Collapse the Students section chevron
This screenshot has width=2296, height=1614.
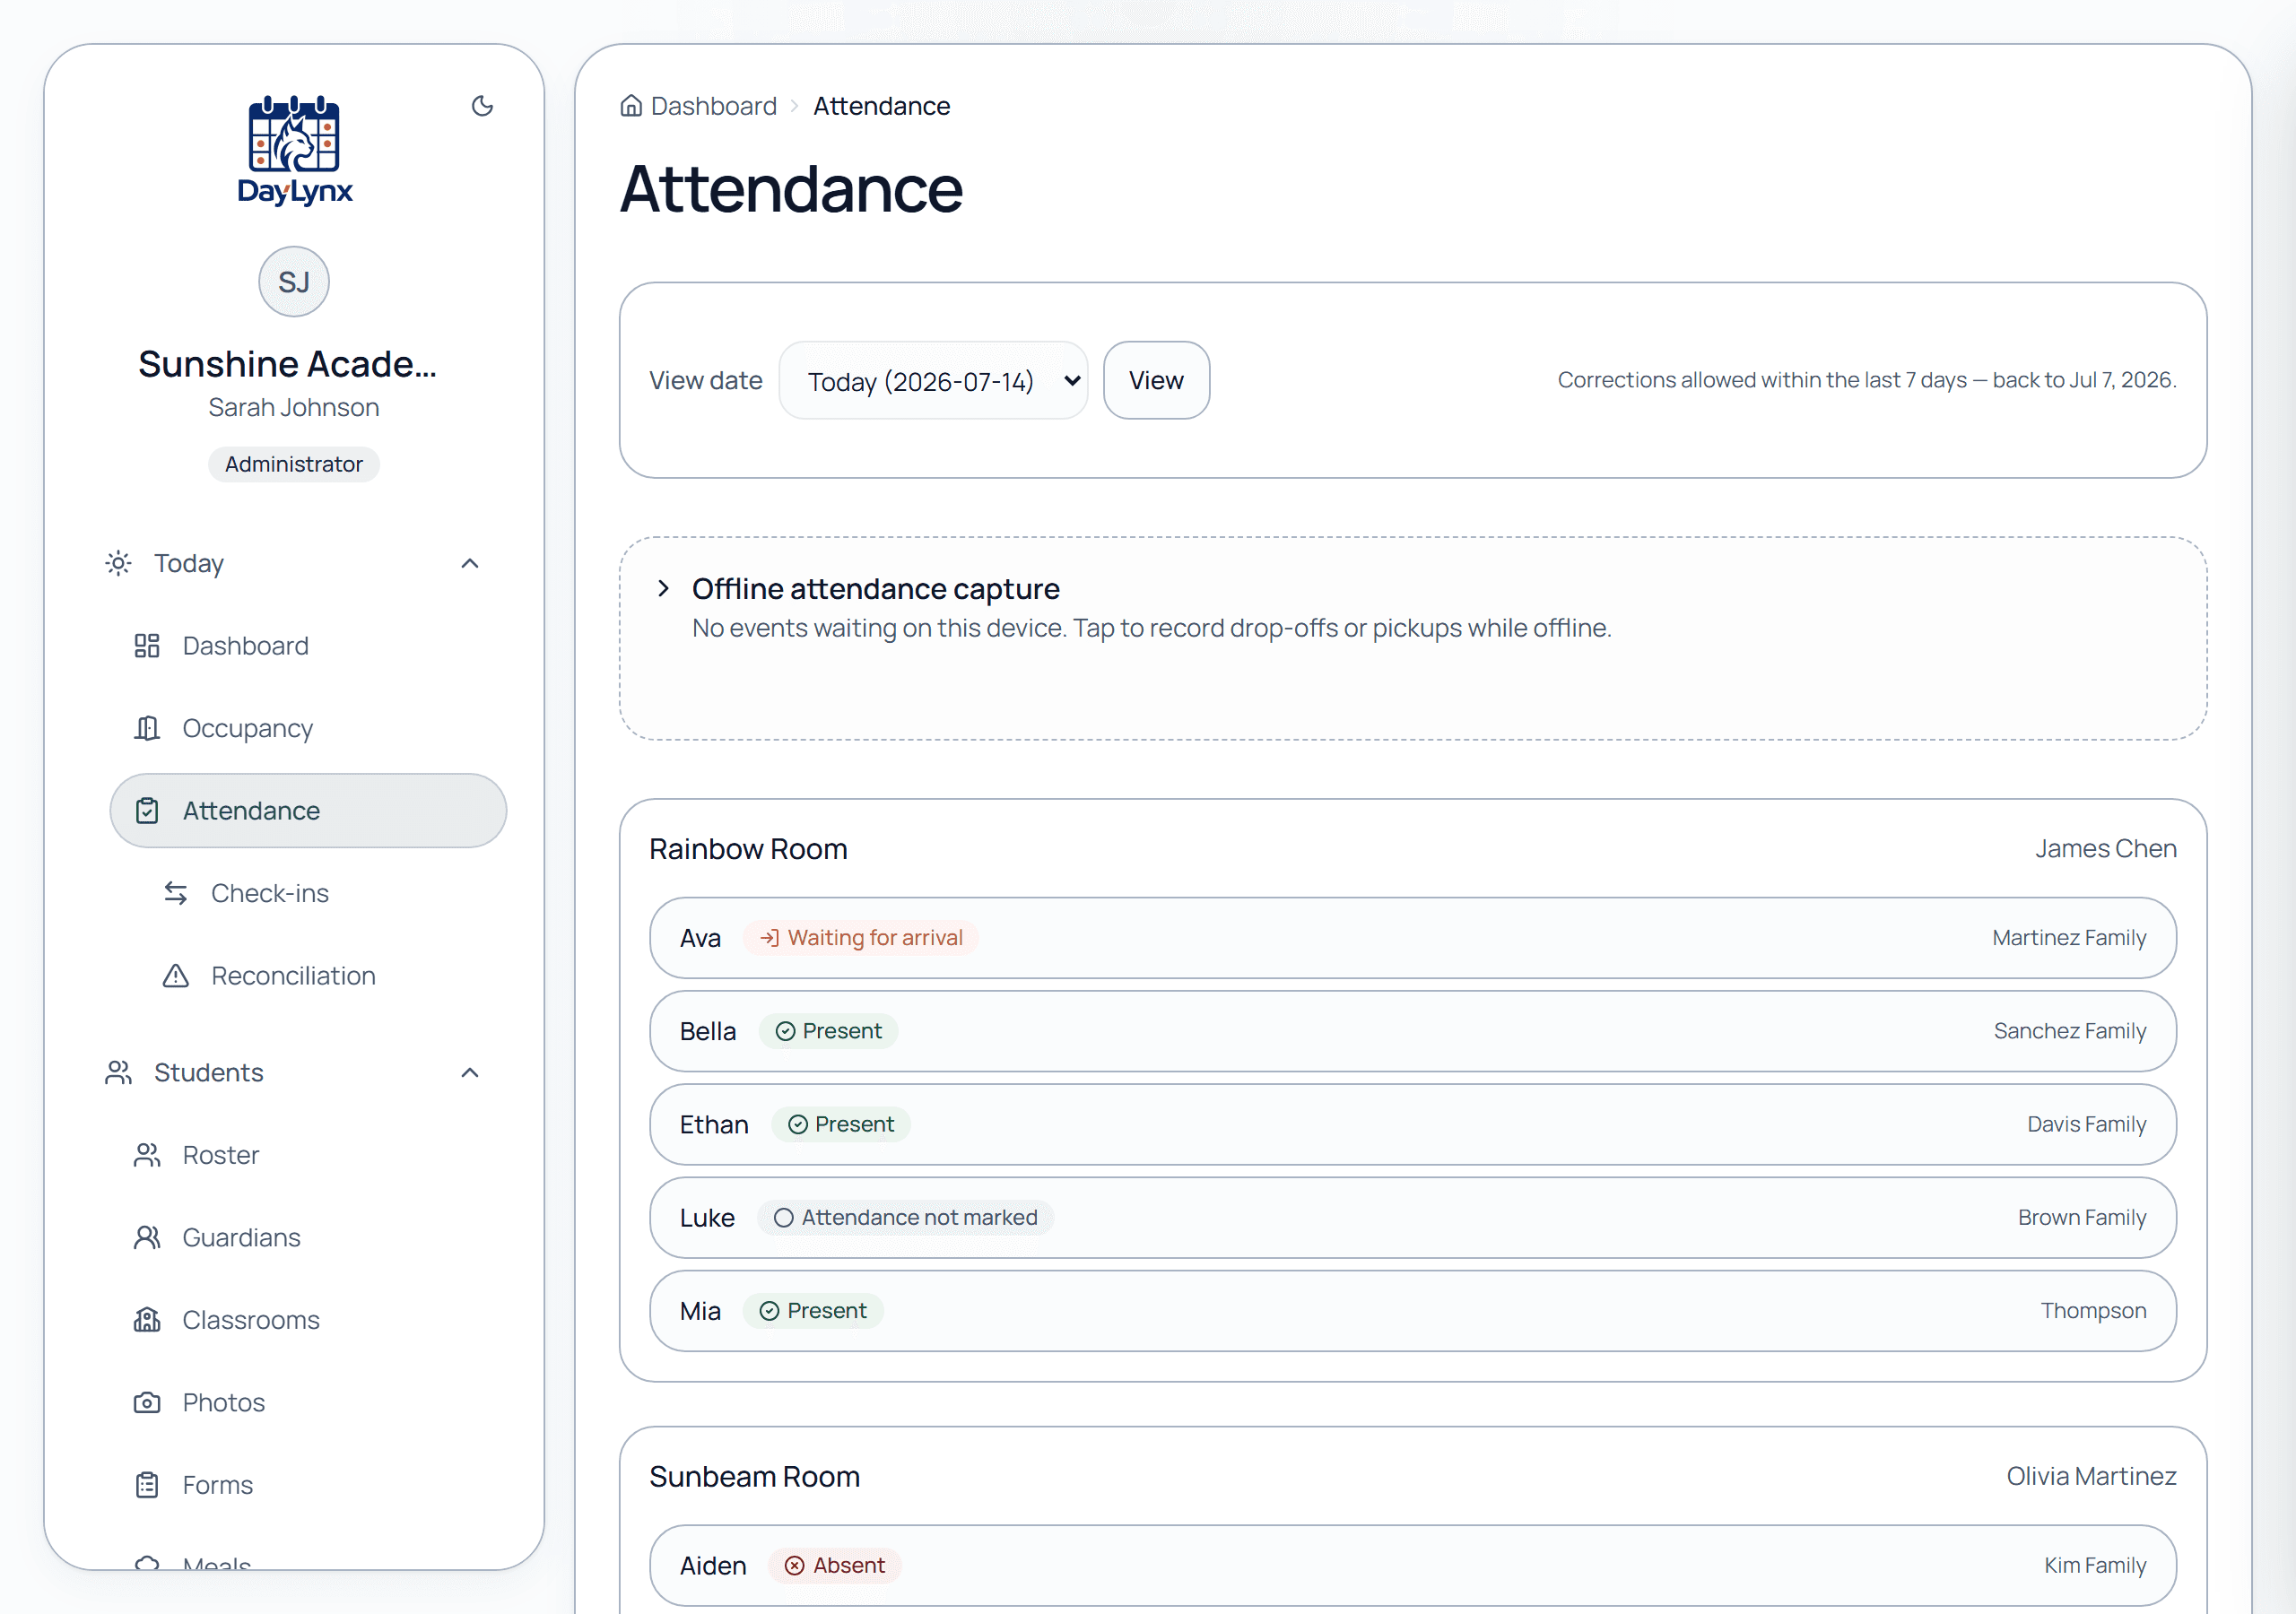[x=470, y=1073]
